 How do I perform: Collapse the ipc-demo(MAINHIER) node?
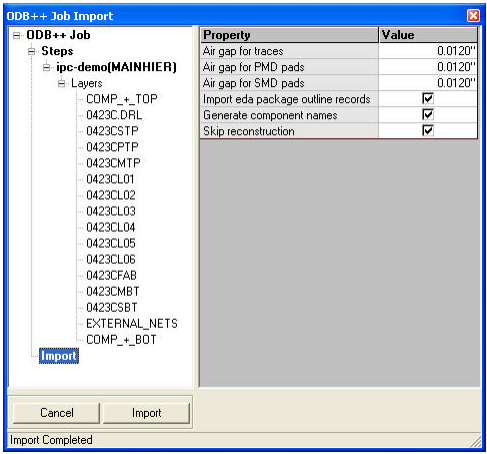tap(46, 67)
